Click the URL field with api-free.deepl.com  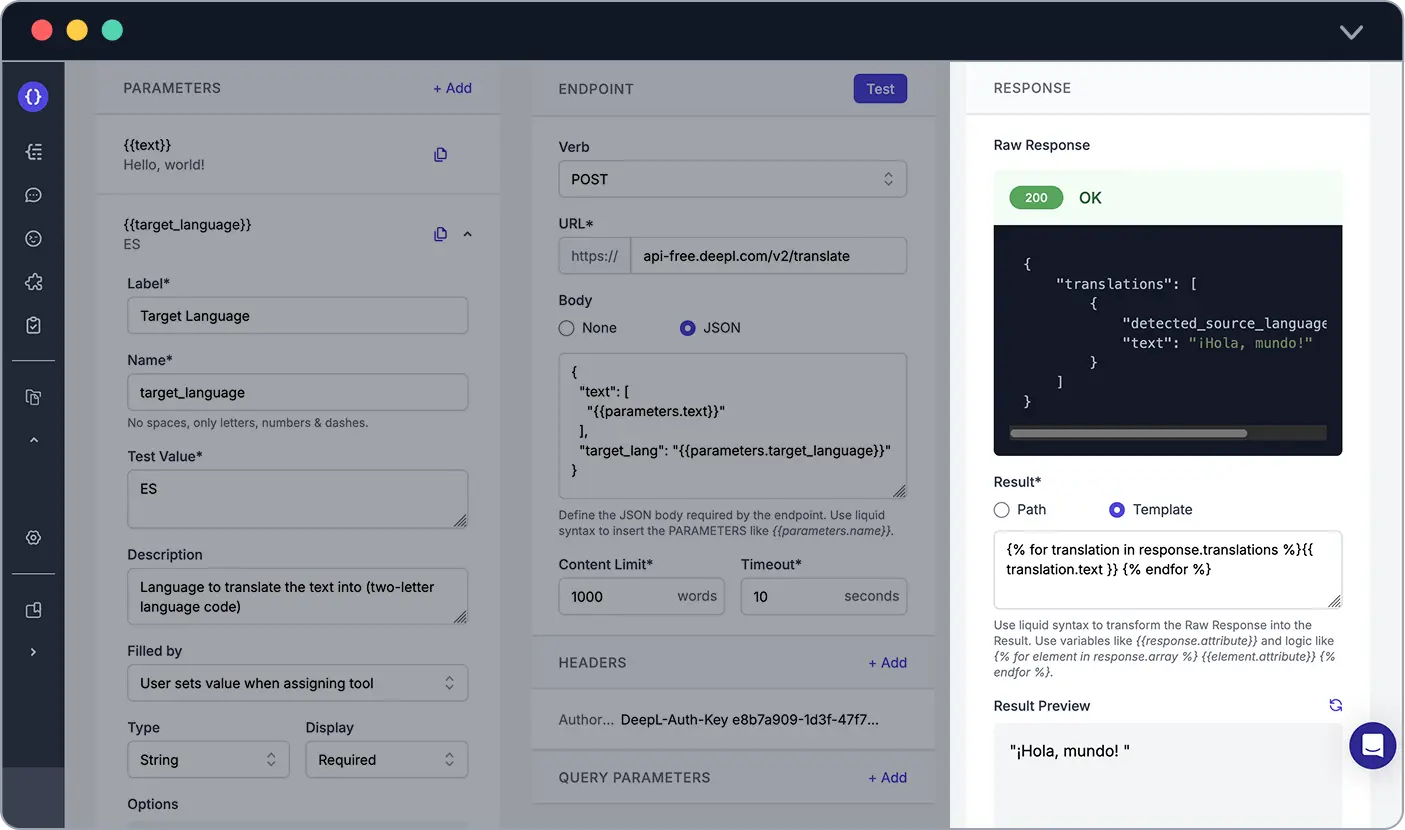768,256
